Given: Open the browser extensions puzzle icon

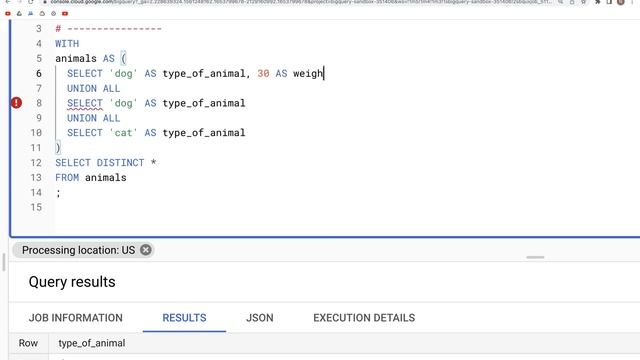Looking at the screenshot, I should coord(598,2).
